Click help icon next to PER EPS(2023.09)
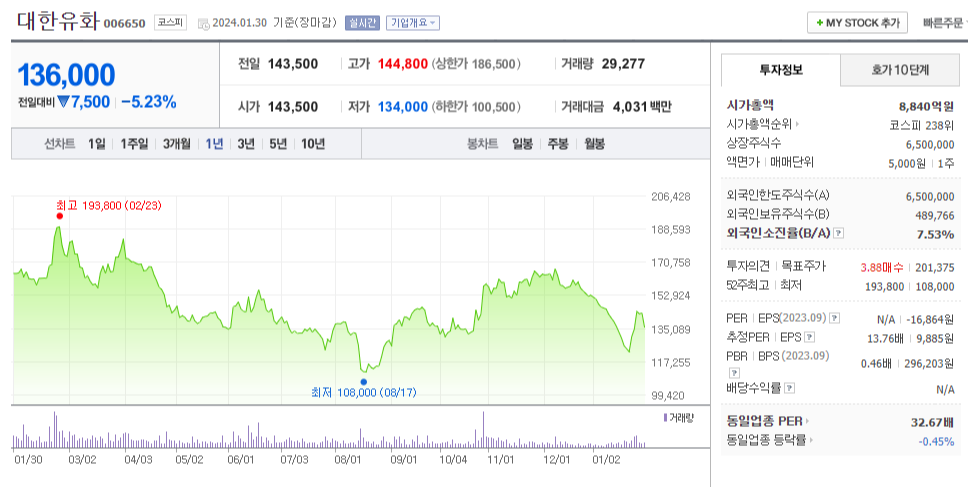Viewport: 968px width, 487px height. [835, 318]
